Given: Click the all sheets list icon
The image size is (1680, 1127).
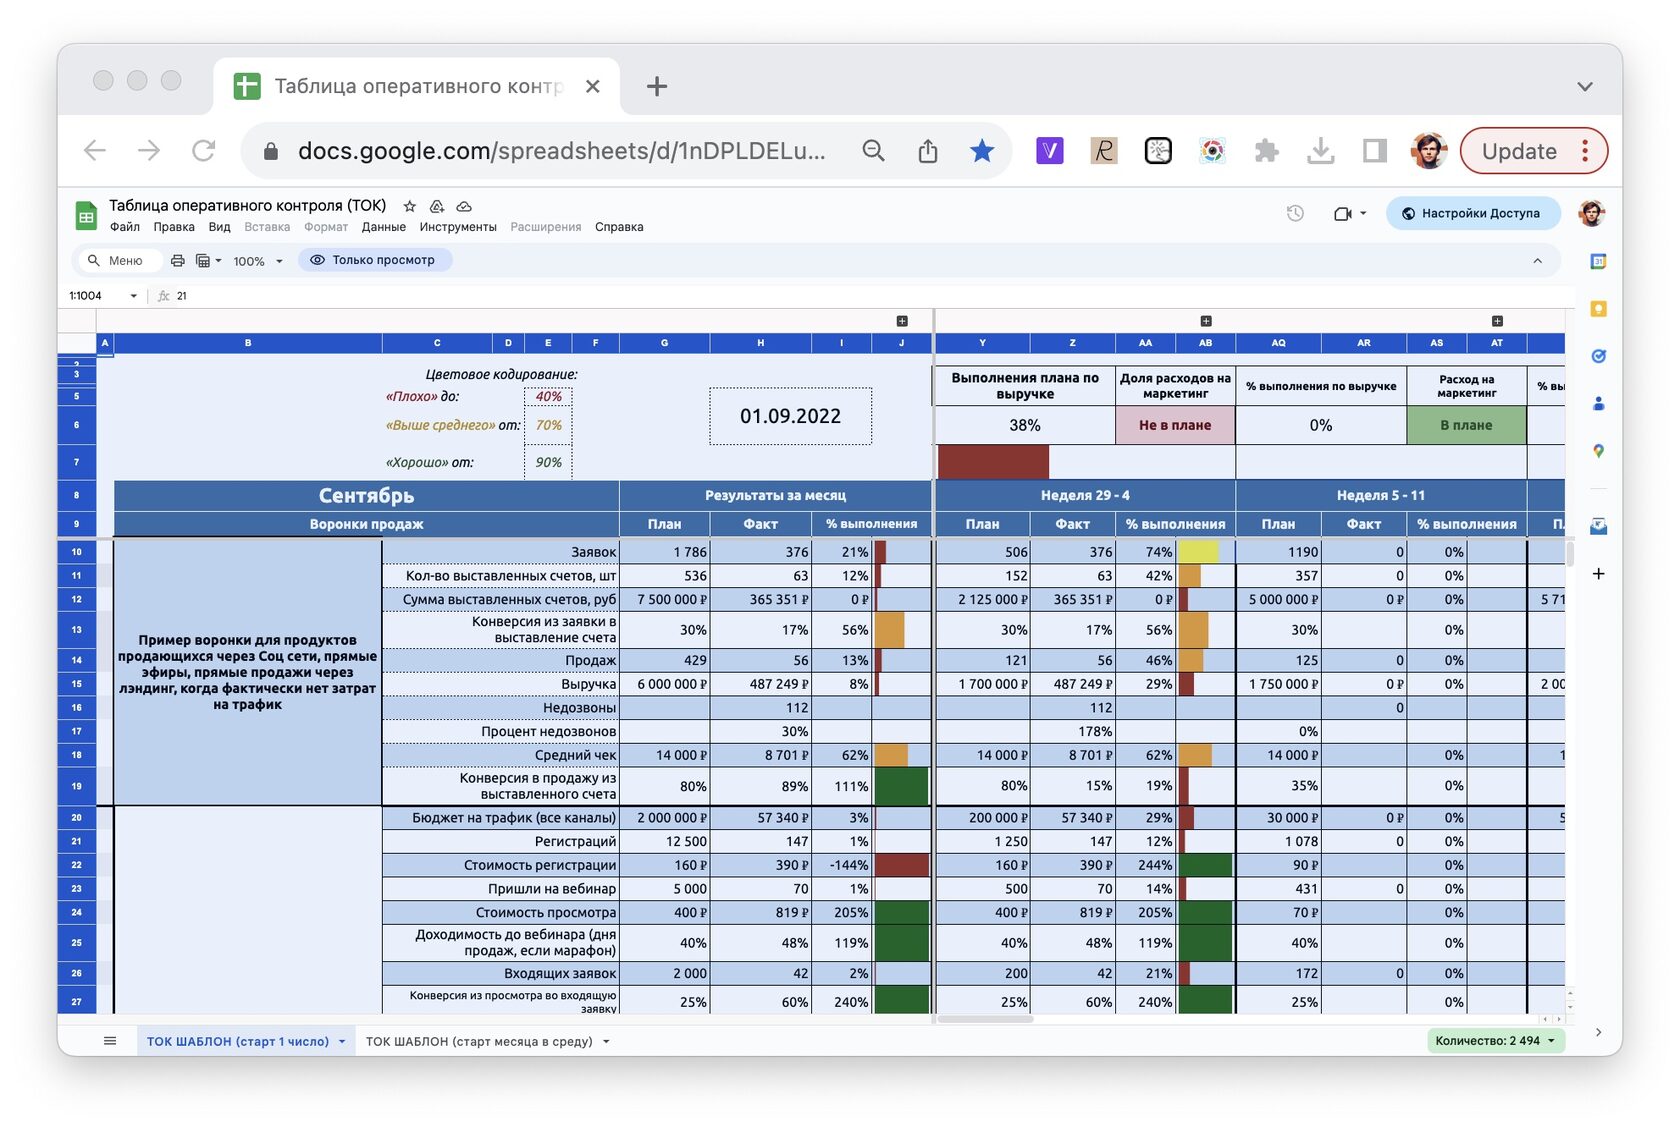Looking at the screenshot, I should (x=110, y=1041).
